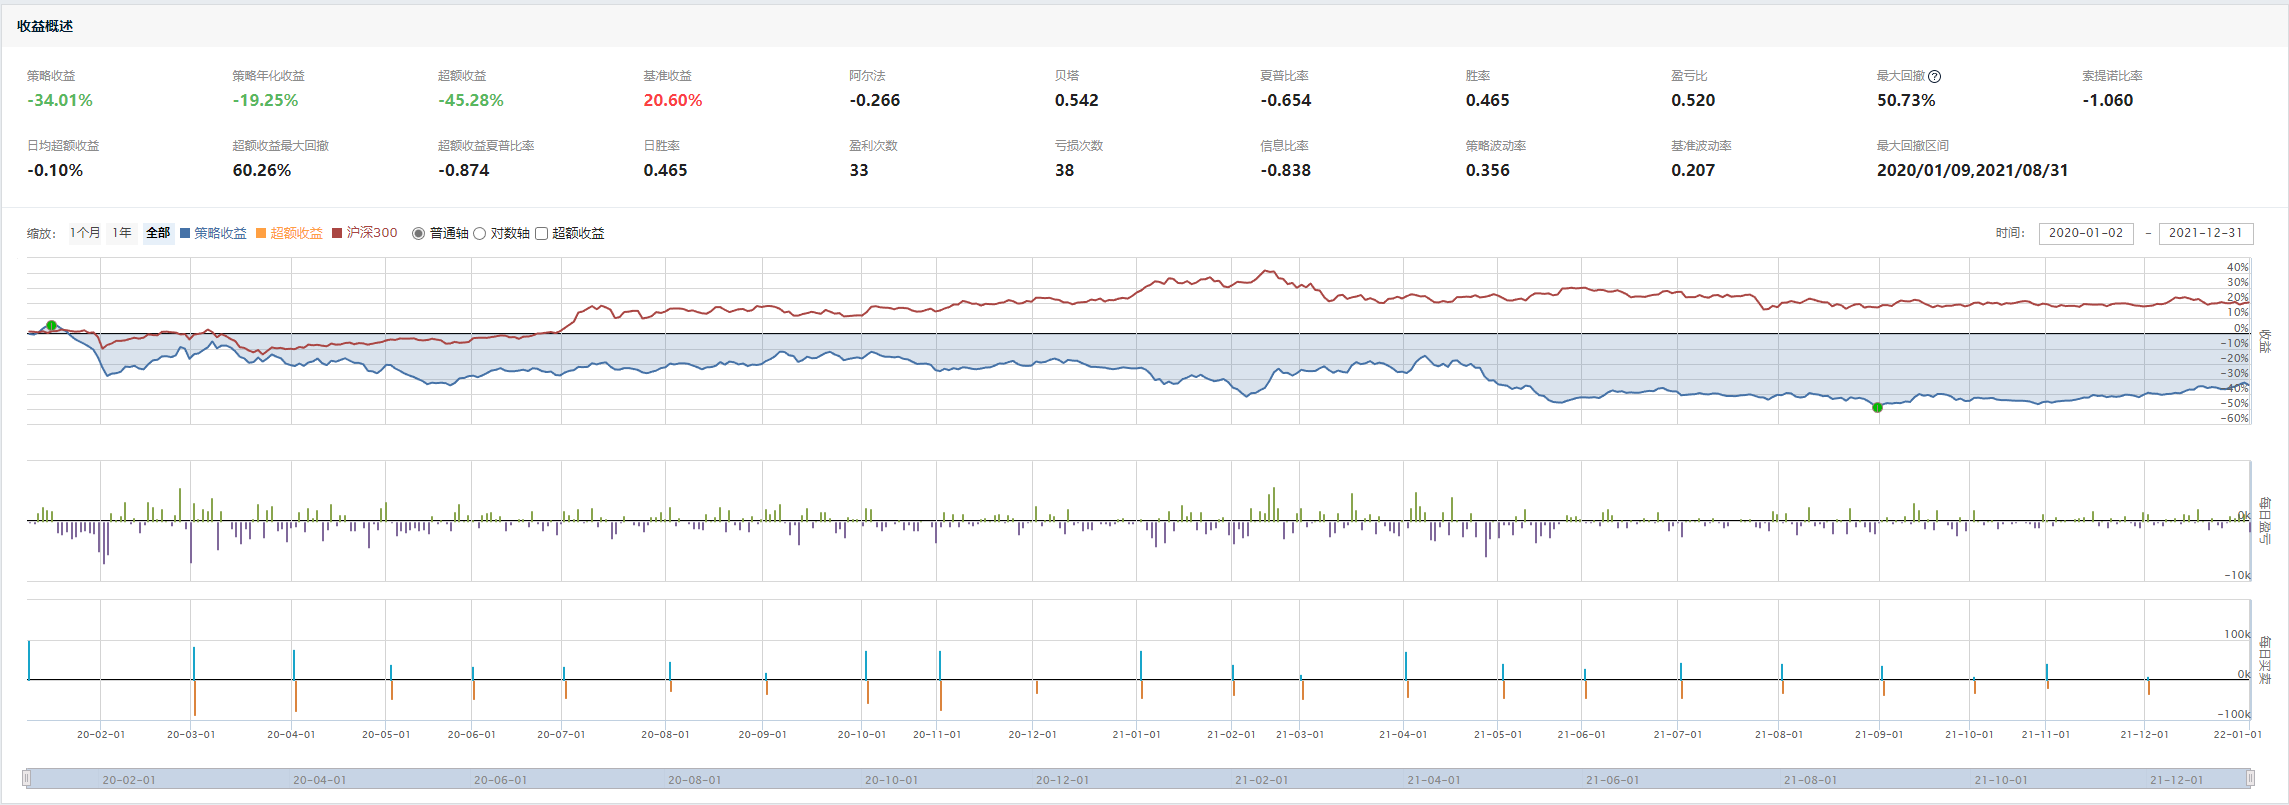Viewport: 2289px width, 805px height.
Task: Click the end date field 2021-12-31
Action: 2206,233
